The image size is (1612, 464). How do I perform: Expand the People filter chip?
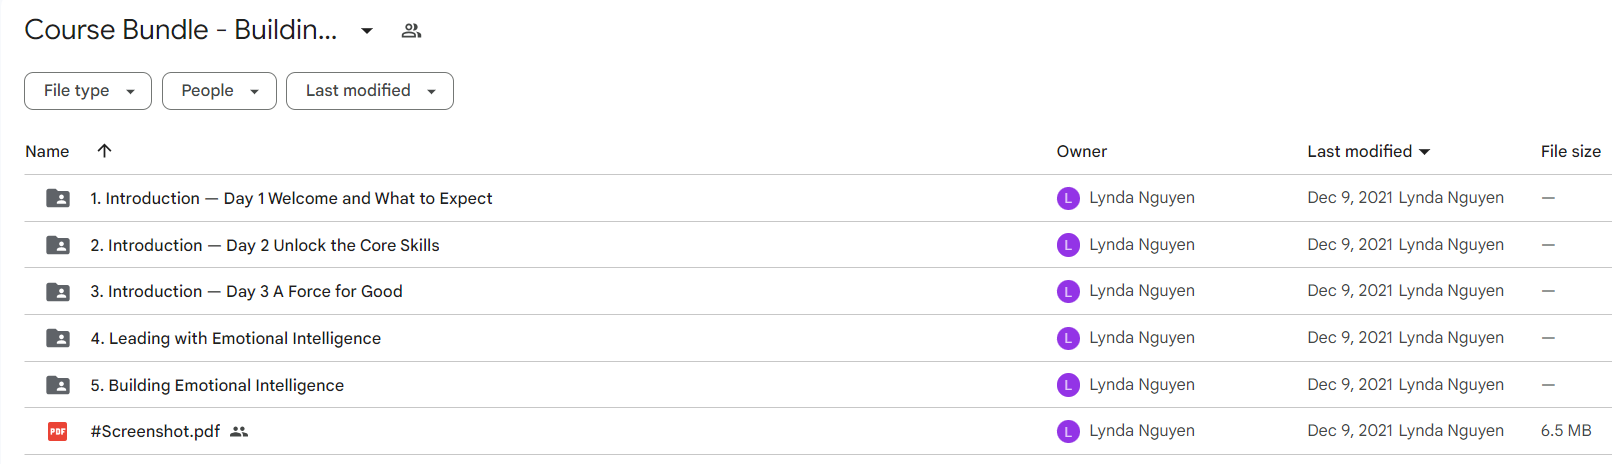[x=219, y=91]
